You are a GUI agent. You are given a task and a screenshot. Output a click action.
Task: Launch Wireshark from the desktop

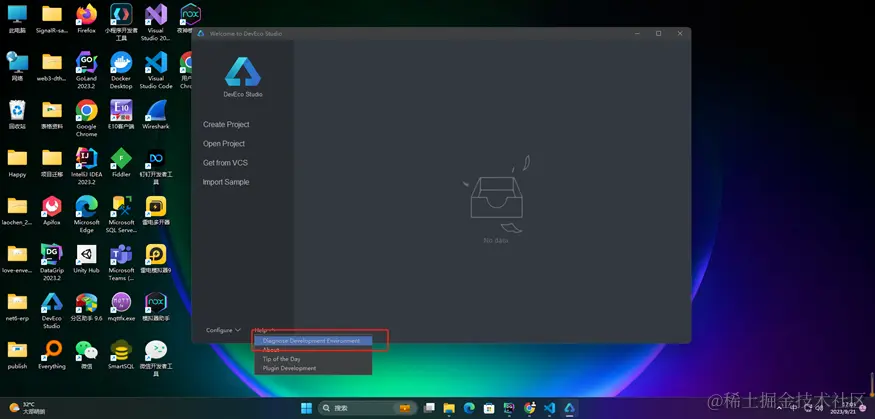[x=156, y=115]
